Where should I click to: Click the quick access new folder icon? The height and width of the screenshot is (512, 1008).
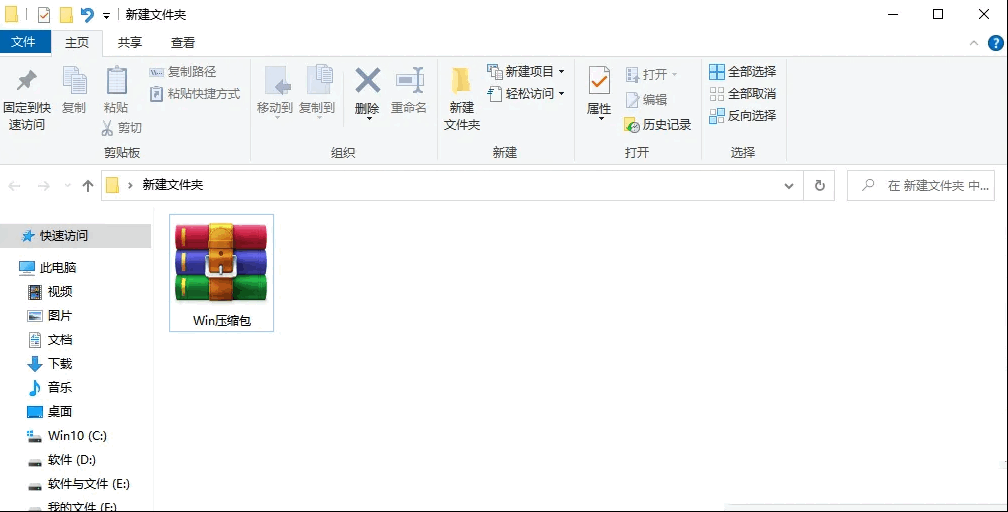tap(66, 14)
